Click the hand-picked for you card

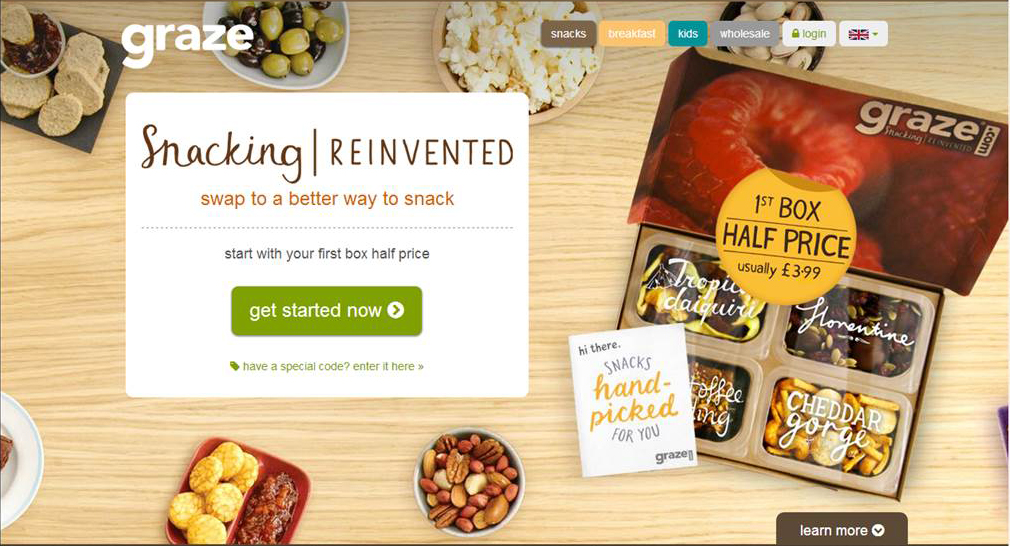pyautogui.click(x=632, y=400)
